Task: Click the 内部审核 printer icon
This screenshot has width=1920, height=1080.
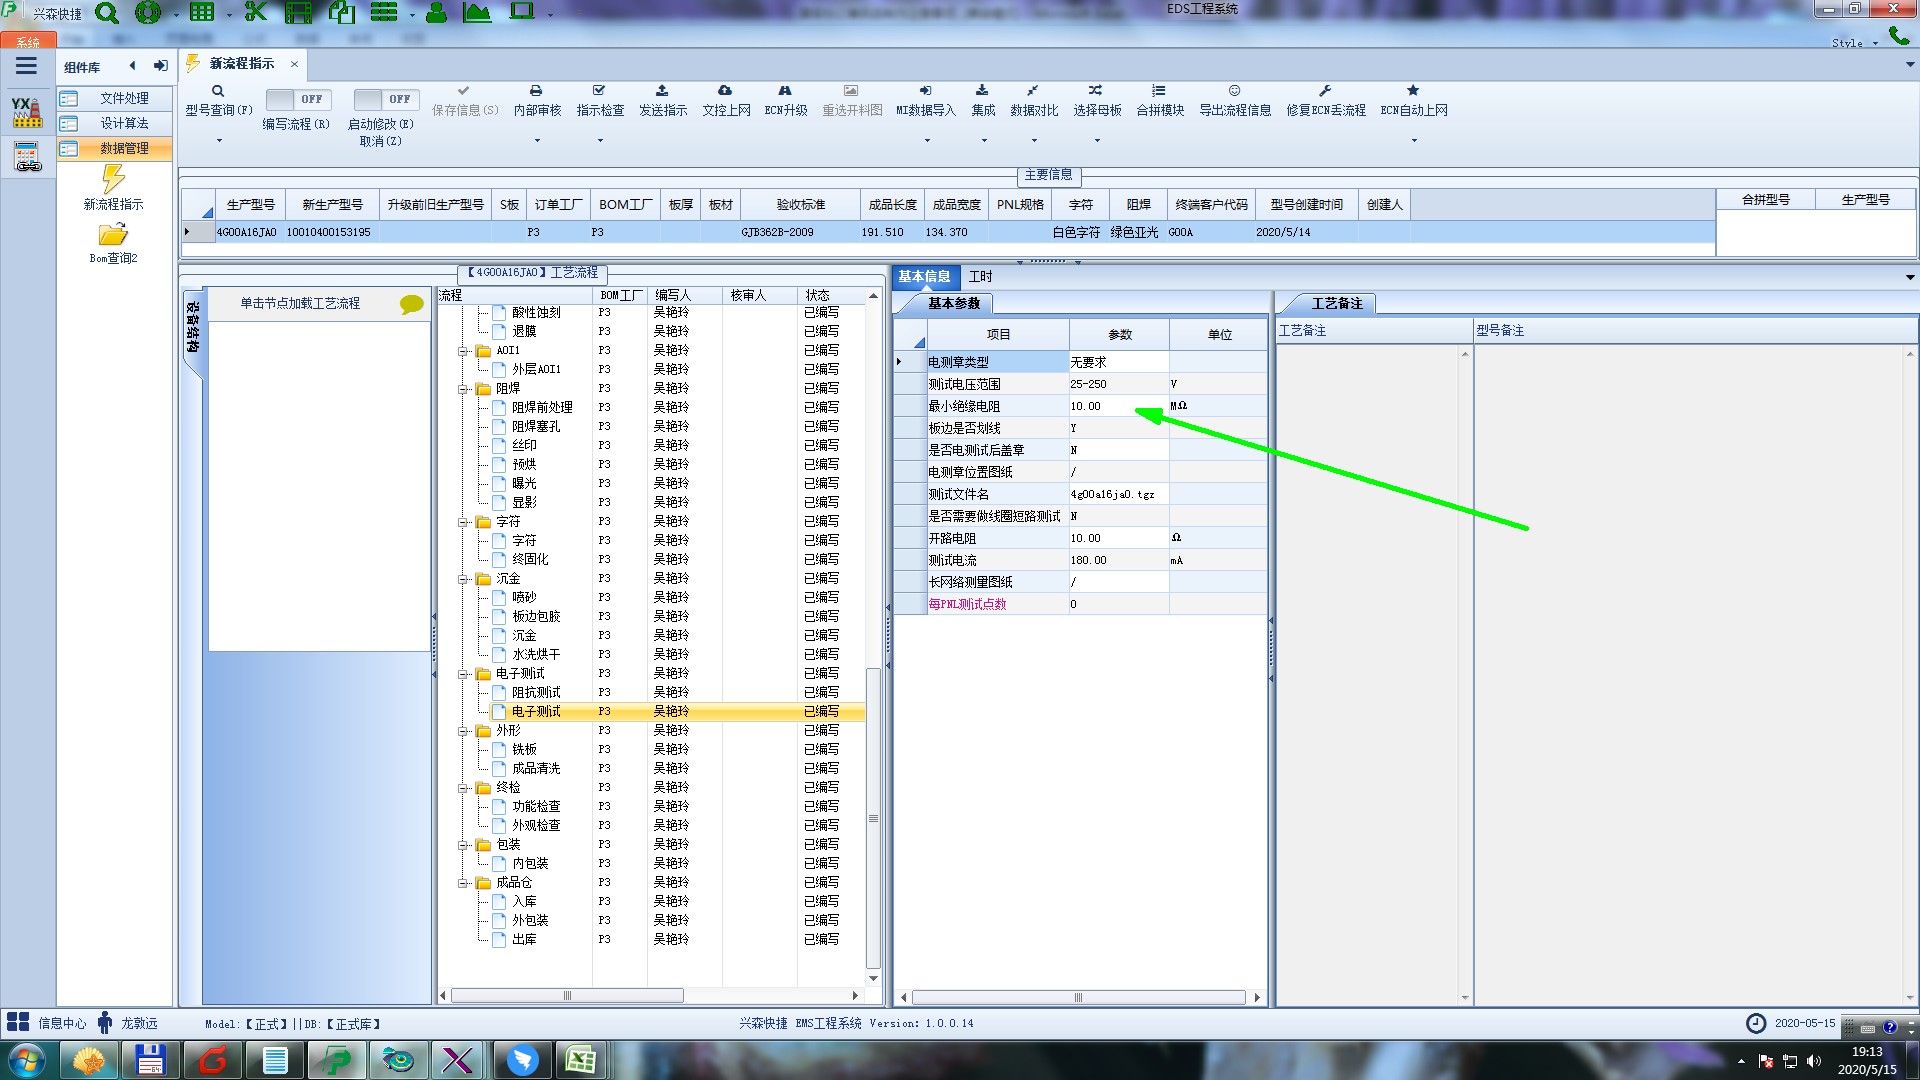Action: (x=536, y=91)
